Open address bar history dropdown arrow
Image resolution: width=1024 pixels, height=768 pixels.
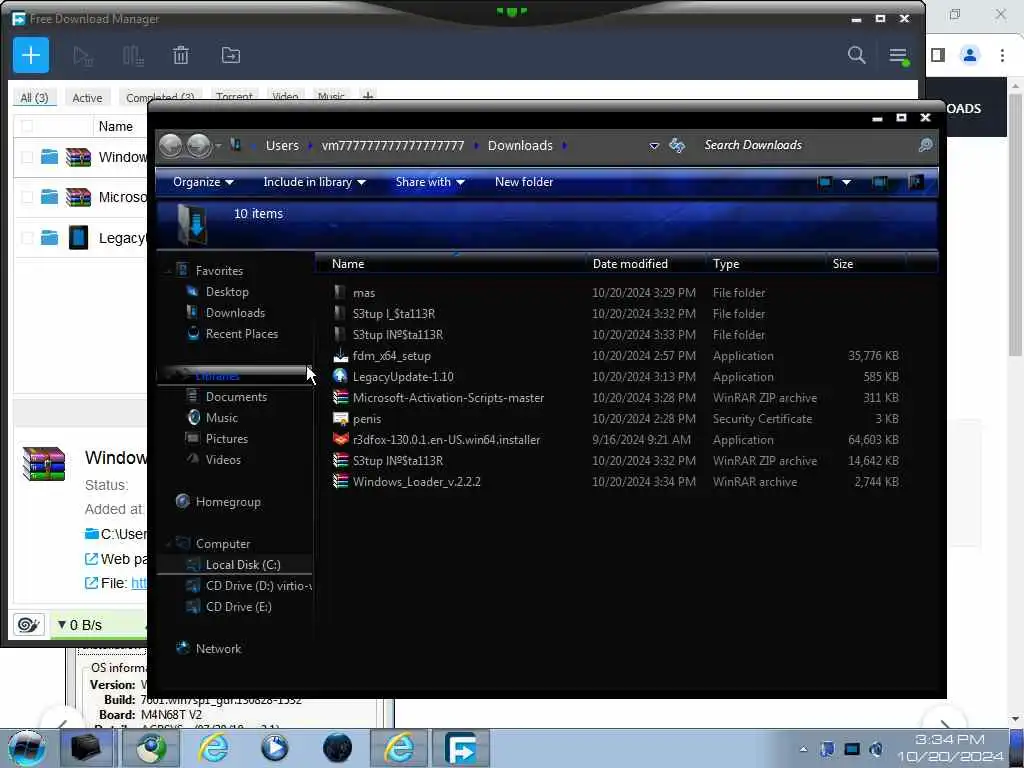coord(654,146)
